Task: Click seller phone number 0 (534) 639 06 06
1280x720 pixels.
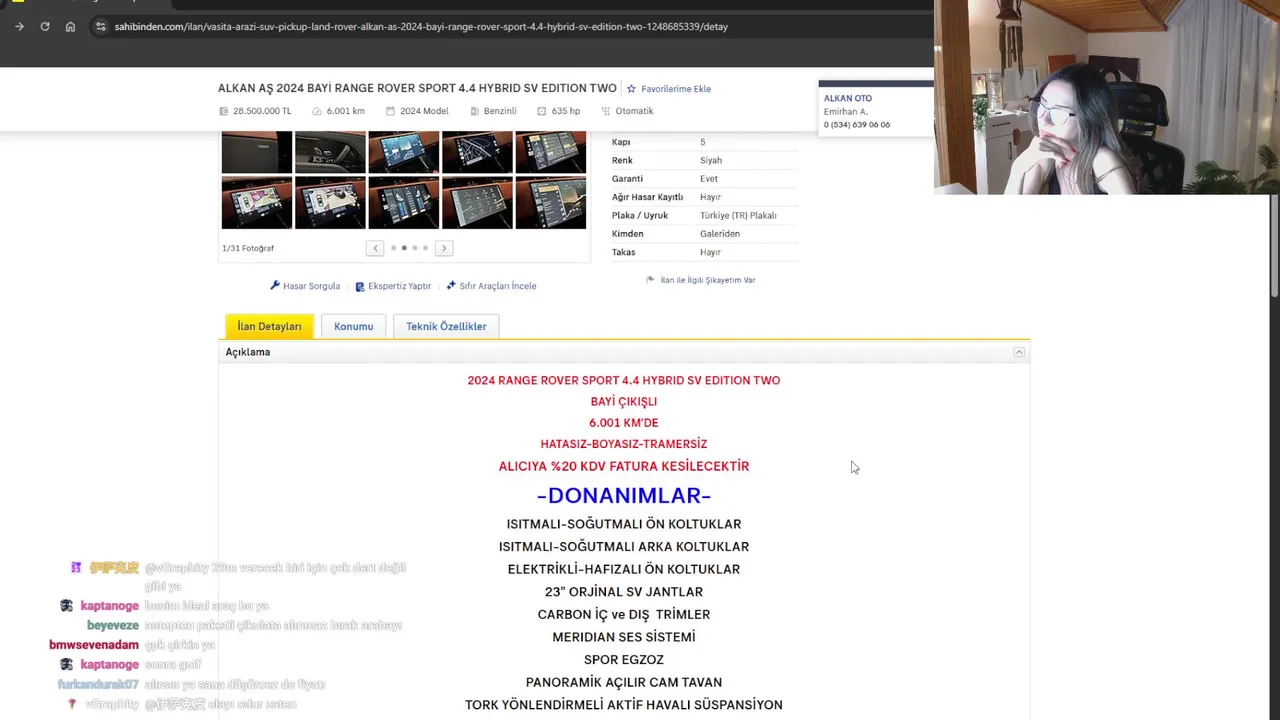Action: (857, 125)
